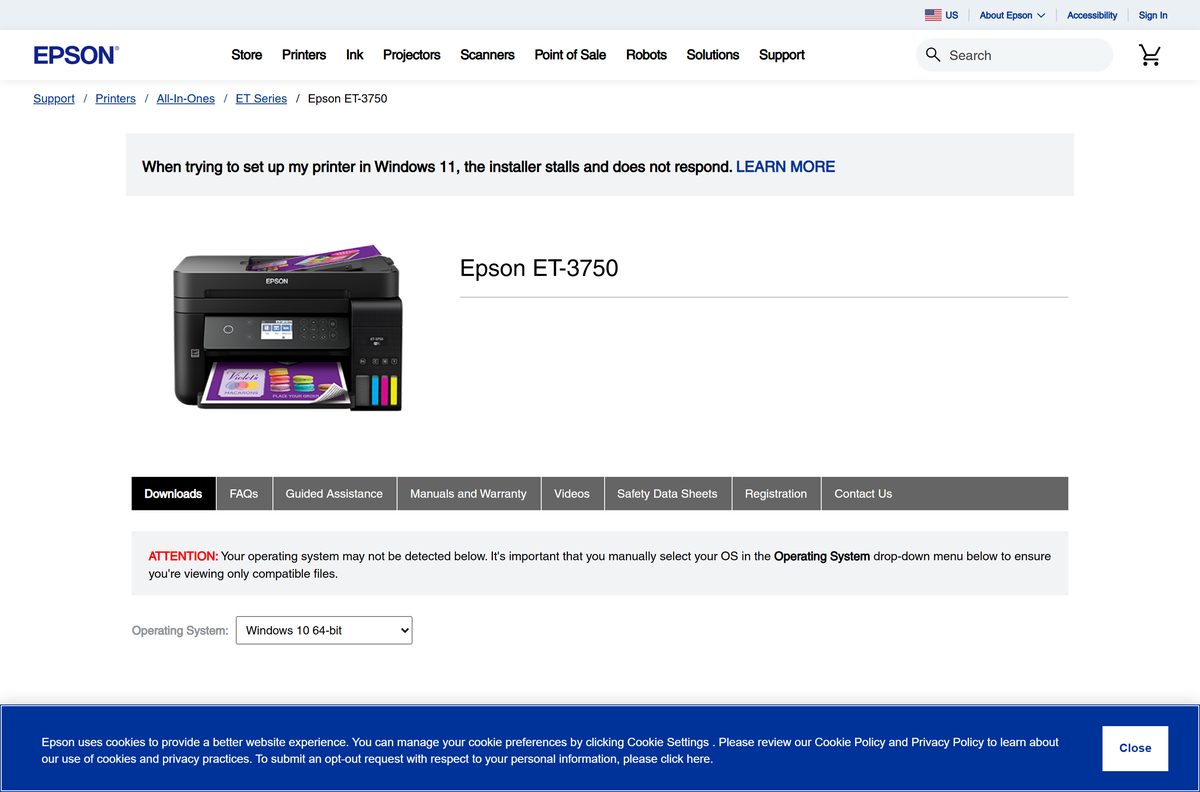Select the US flag region icon
Viewport: 1200px width, 792px height.
coord(933,15)
